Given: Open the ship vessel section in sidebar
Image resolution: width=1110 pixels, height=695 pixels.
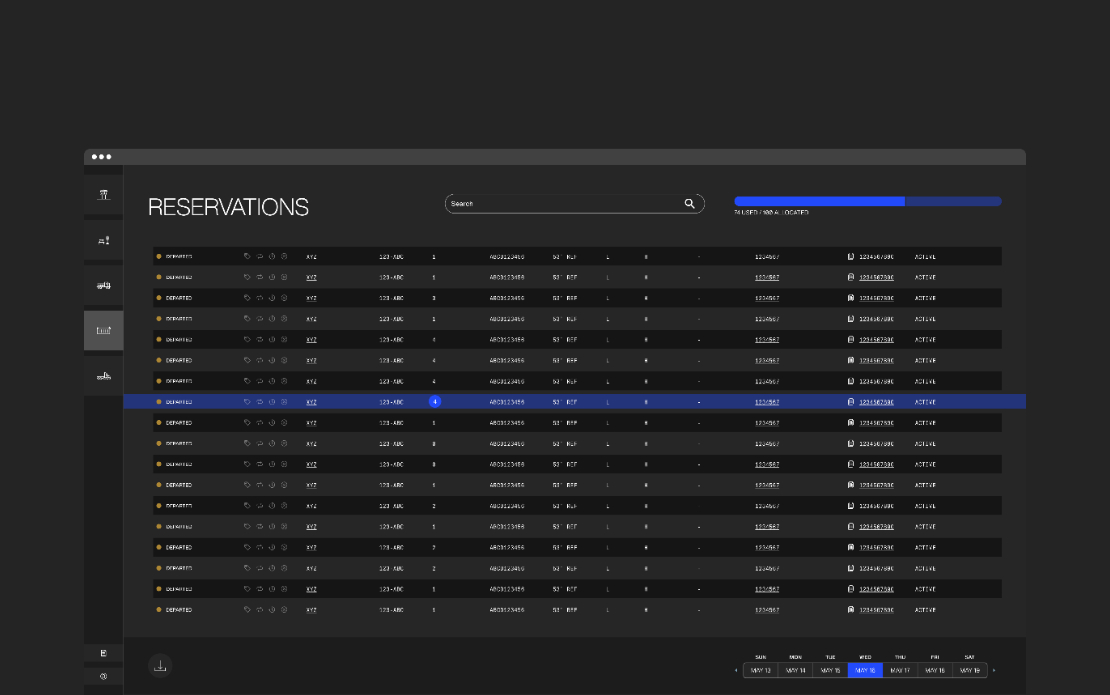Looking at the screenshot, I should 103,376.
